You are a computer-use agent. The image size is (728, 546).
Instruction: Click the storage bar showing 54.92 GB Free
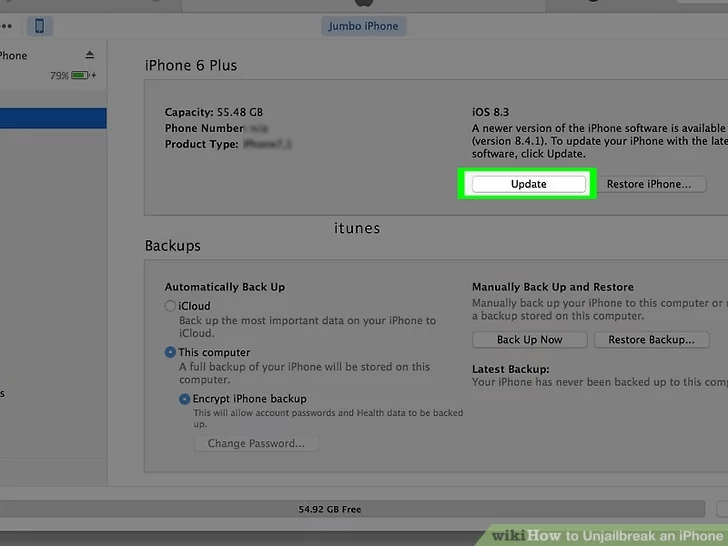pyautogui.click(x=330, y=510)
